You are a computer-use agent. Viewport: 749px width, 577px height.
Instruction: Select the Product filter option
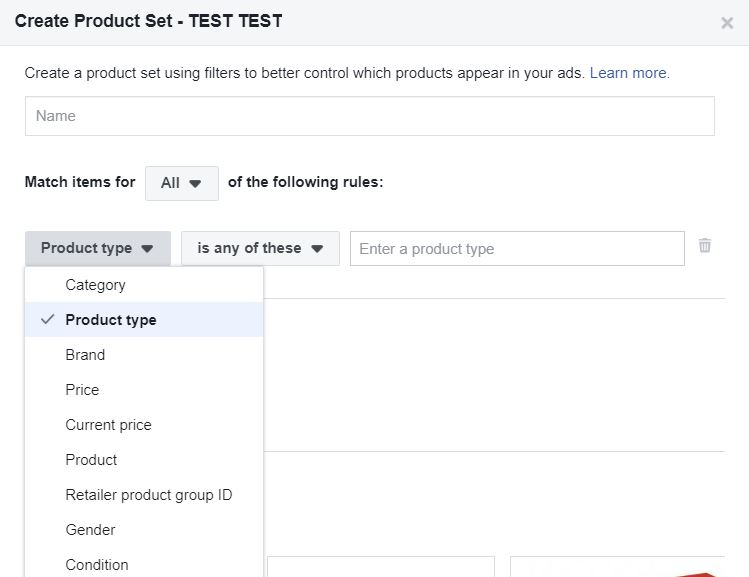pyautogui.click(x=91, y=460)
